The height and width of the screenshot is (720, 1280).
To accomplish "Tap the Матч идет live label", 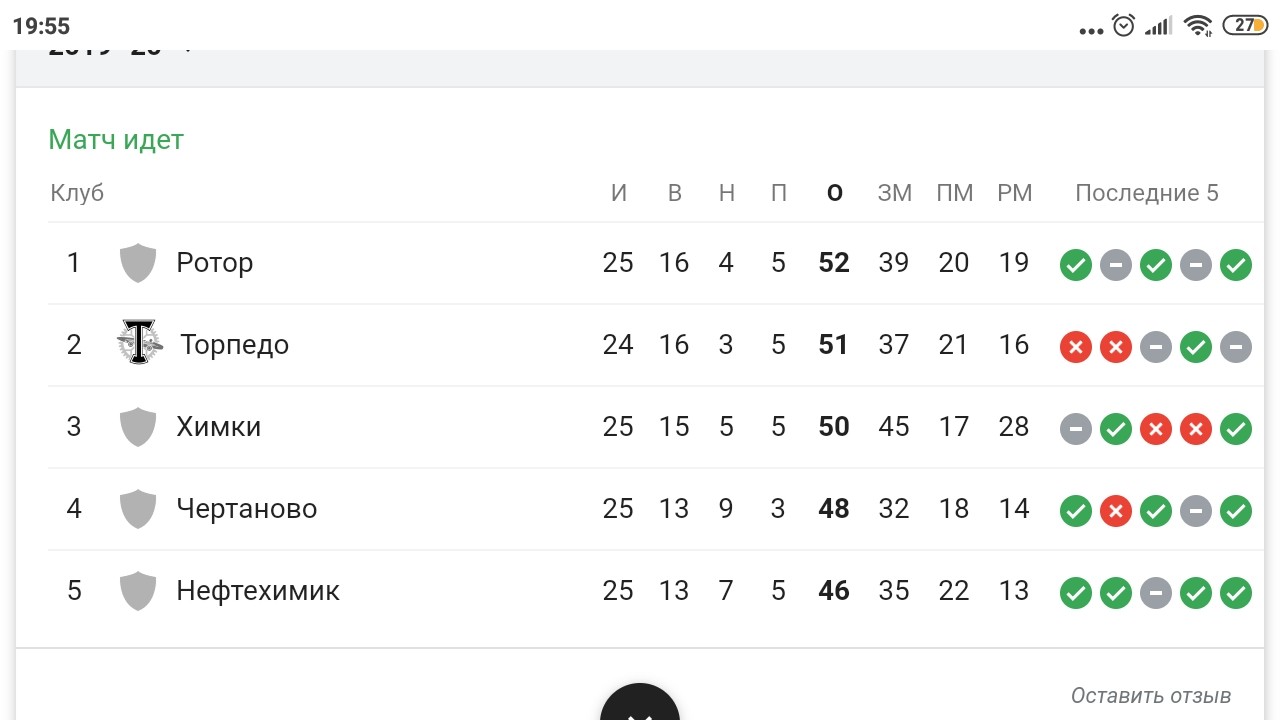I will (116, 139).
